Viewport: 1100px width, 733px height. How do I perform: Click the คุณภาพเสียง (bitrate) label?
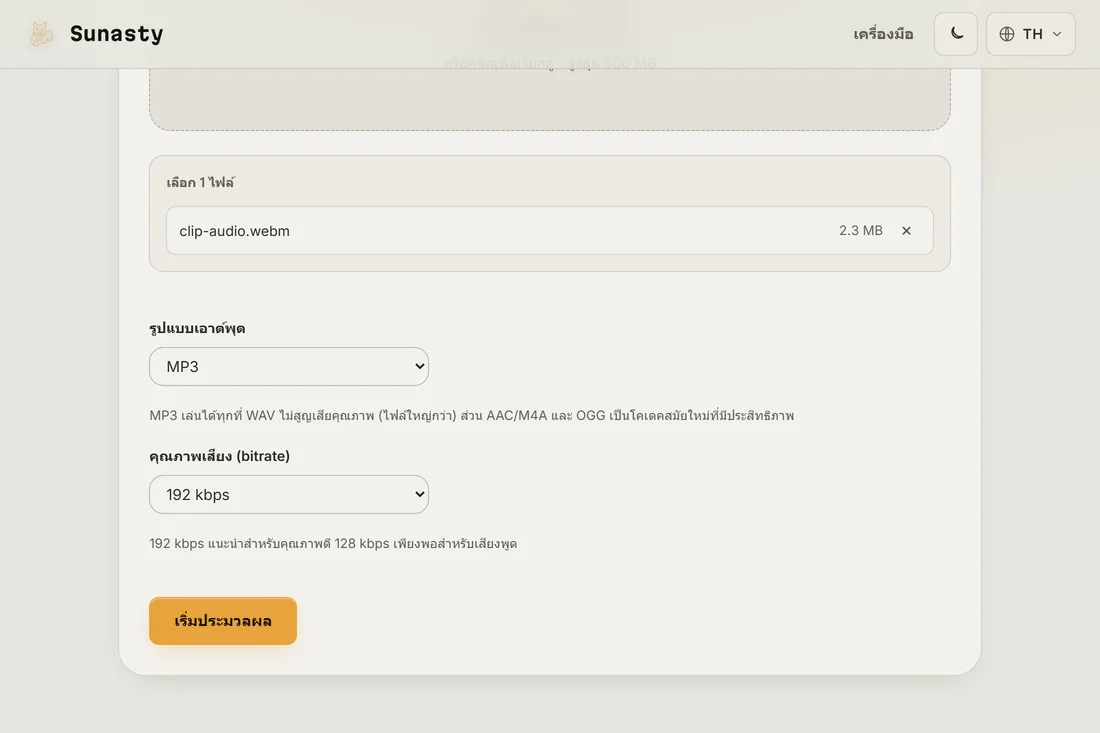(x=220, y=456)
